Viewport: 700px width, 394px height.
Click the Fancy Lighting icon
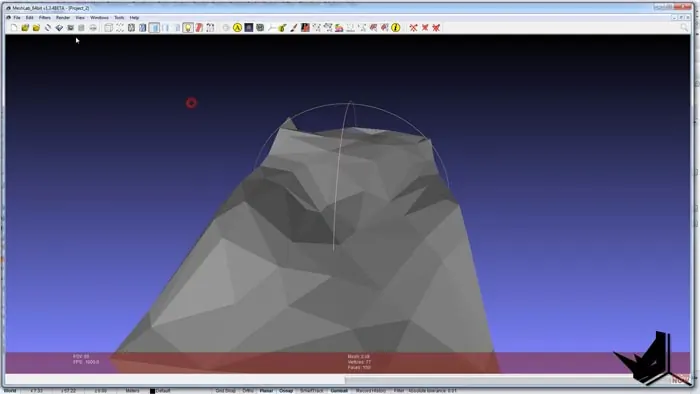[210, 28]
